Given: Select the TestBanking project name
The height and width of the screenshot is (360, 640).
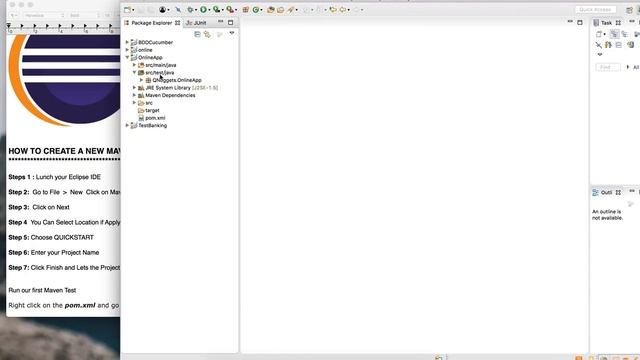Looking at the screenshot, I should 152,126.
